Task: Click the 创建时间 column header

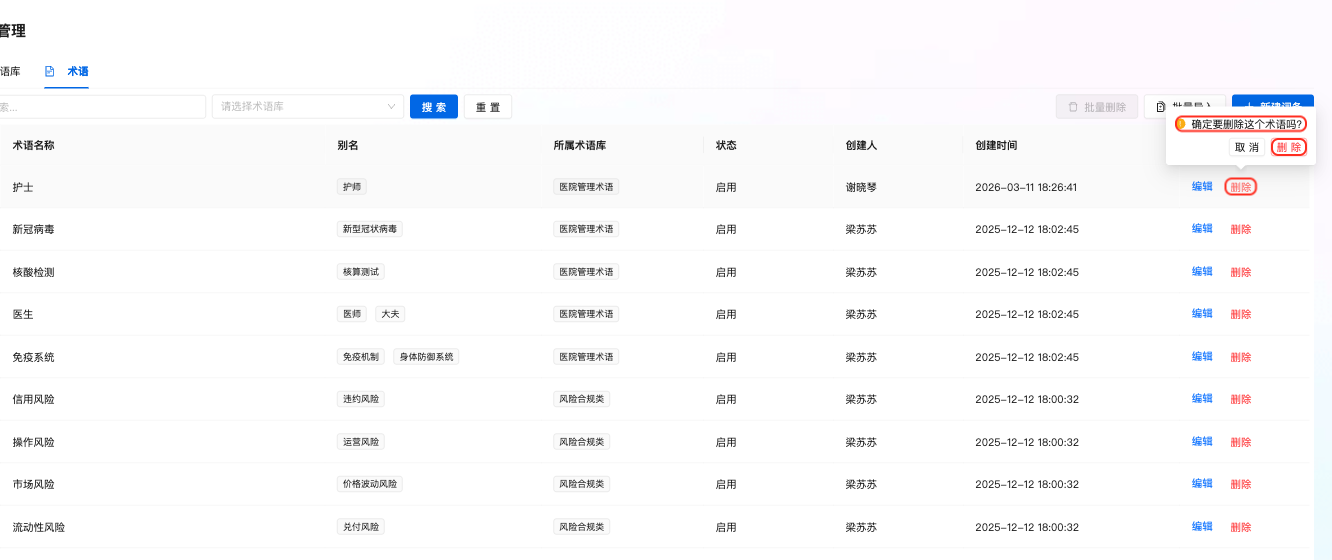Action: [x=996, y=145]
